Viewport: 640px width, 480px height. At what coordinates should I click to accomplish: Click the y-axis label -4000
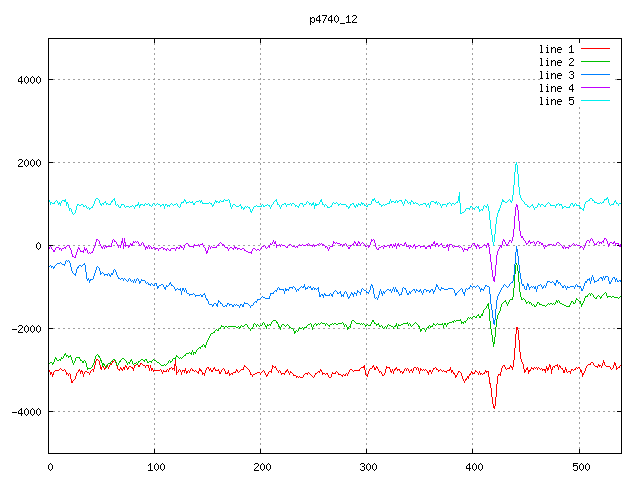(x=27, y=412)
